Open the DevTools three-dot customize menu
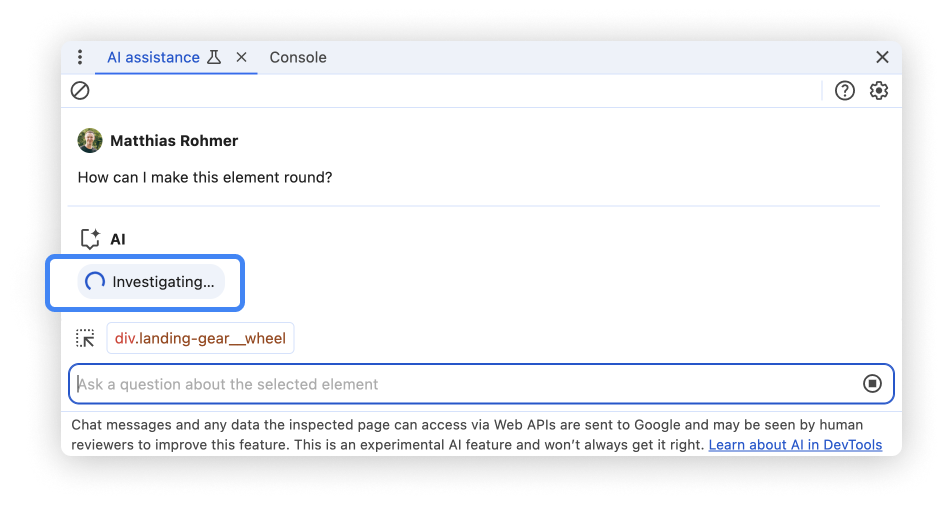The image size is (947, 505). [80, 58]
